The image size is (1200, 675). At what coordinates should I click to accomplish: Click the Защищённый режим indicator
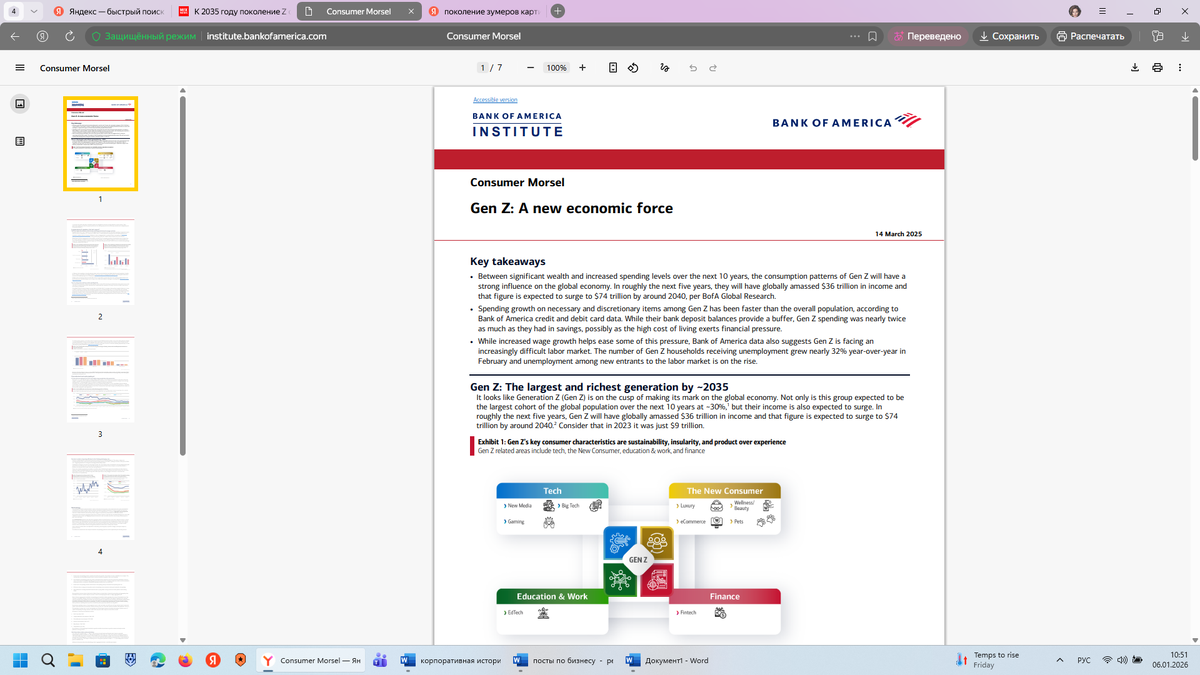click(144, 36)
